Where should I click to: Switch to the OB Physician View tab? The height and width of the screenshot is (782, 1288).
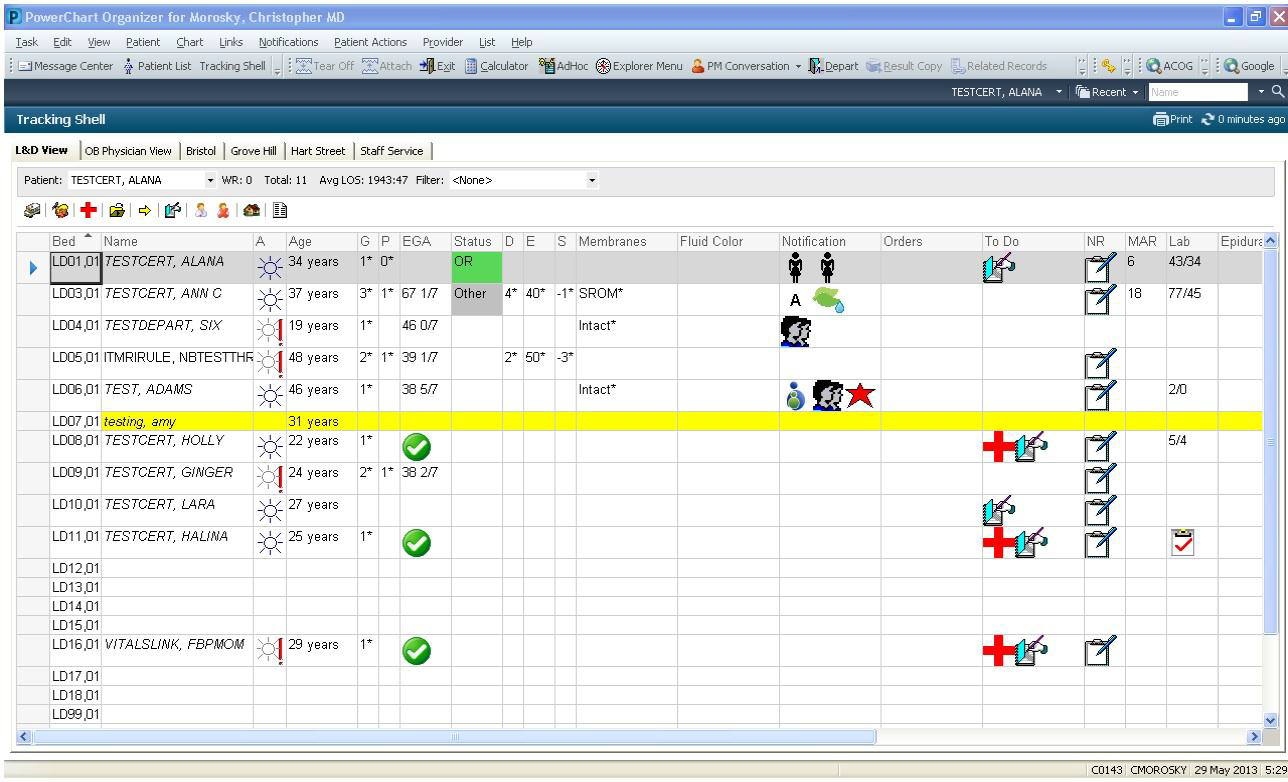[128, 150]
